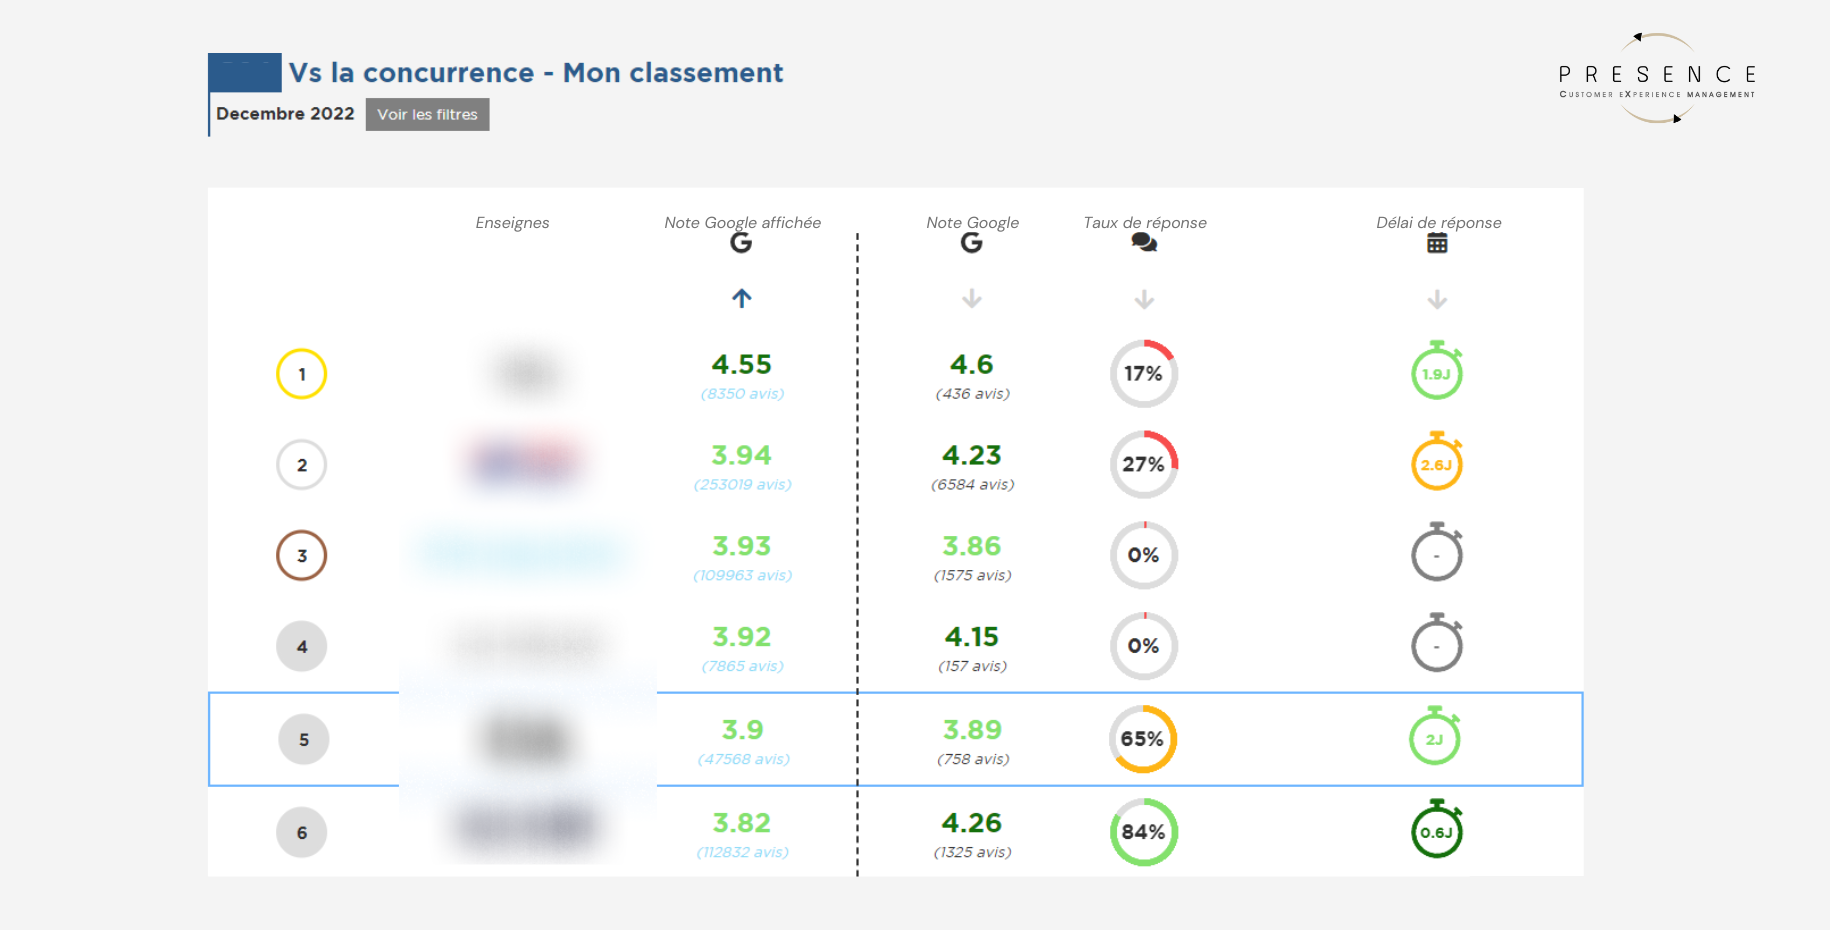This screenshot has width=1830, height=930.
Task: Click the (47568 avis) count
Action: [x=743, y=760]
